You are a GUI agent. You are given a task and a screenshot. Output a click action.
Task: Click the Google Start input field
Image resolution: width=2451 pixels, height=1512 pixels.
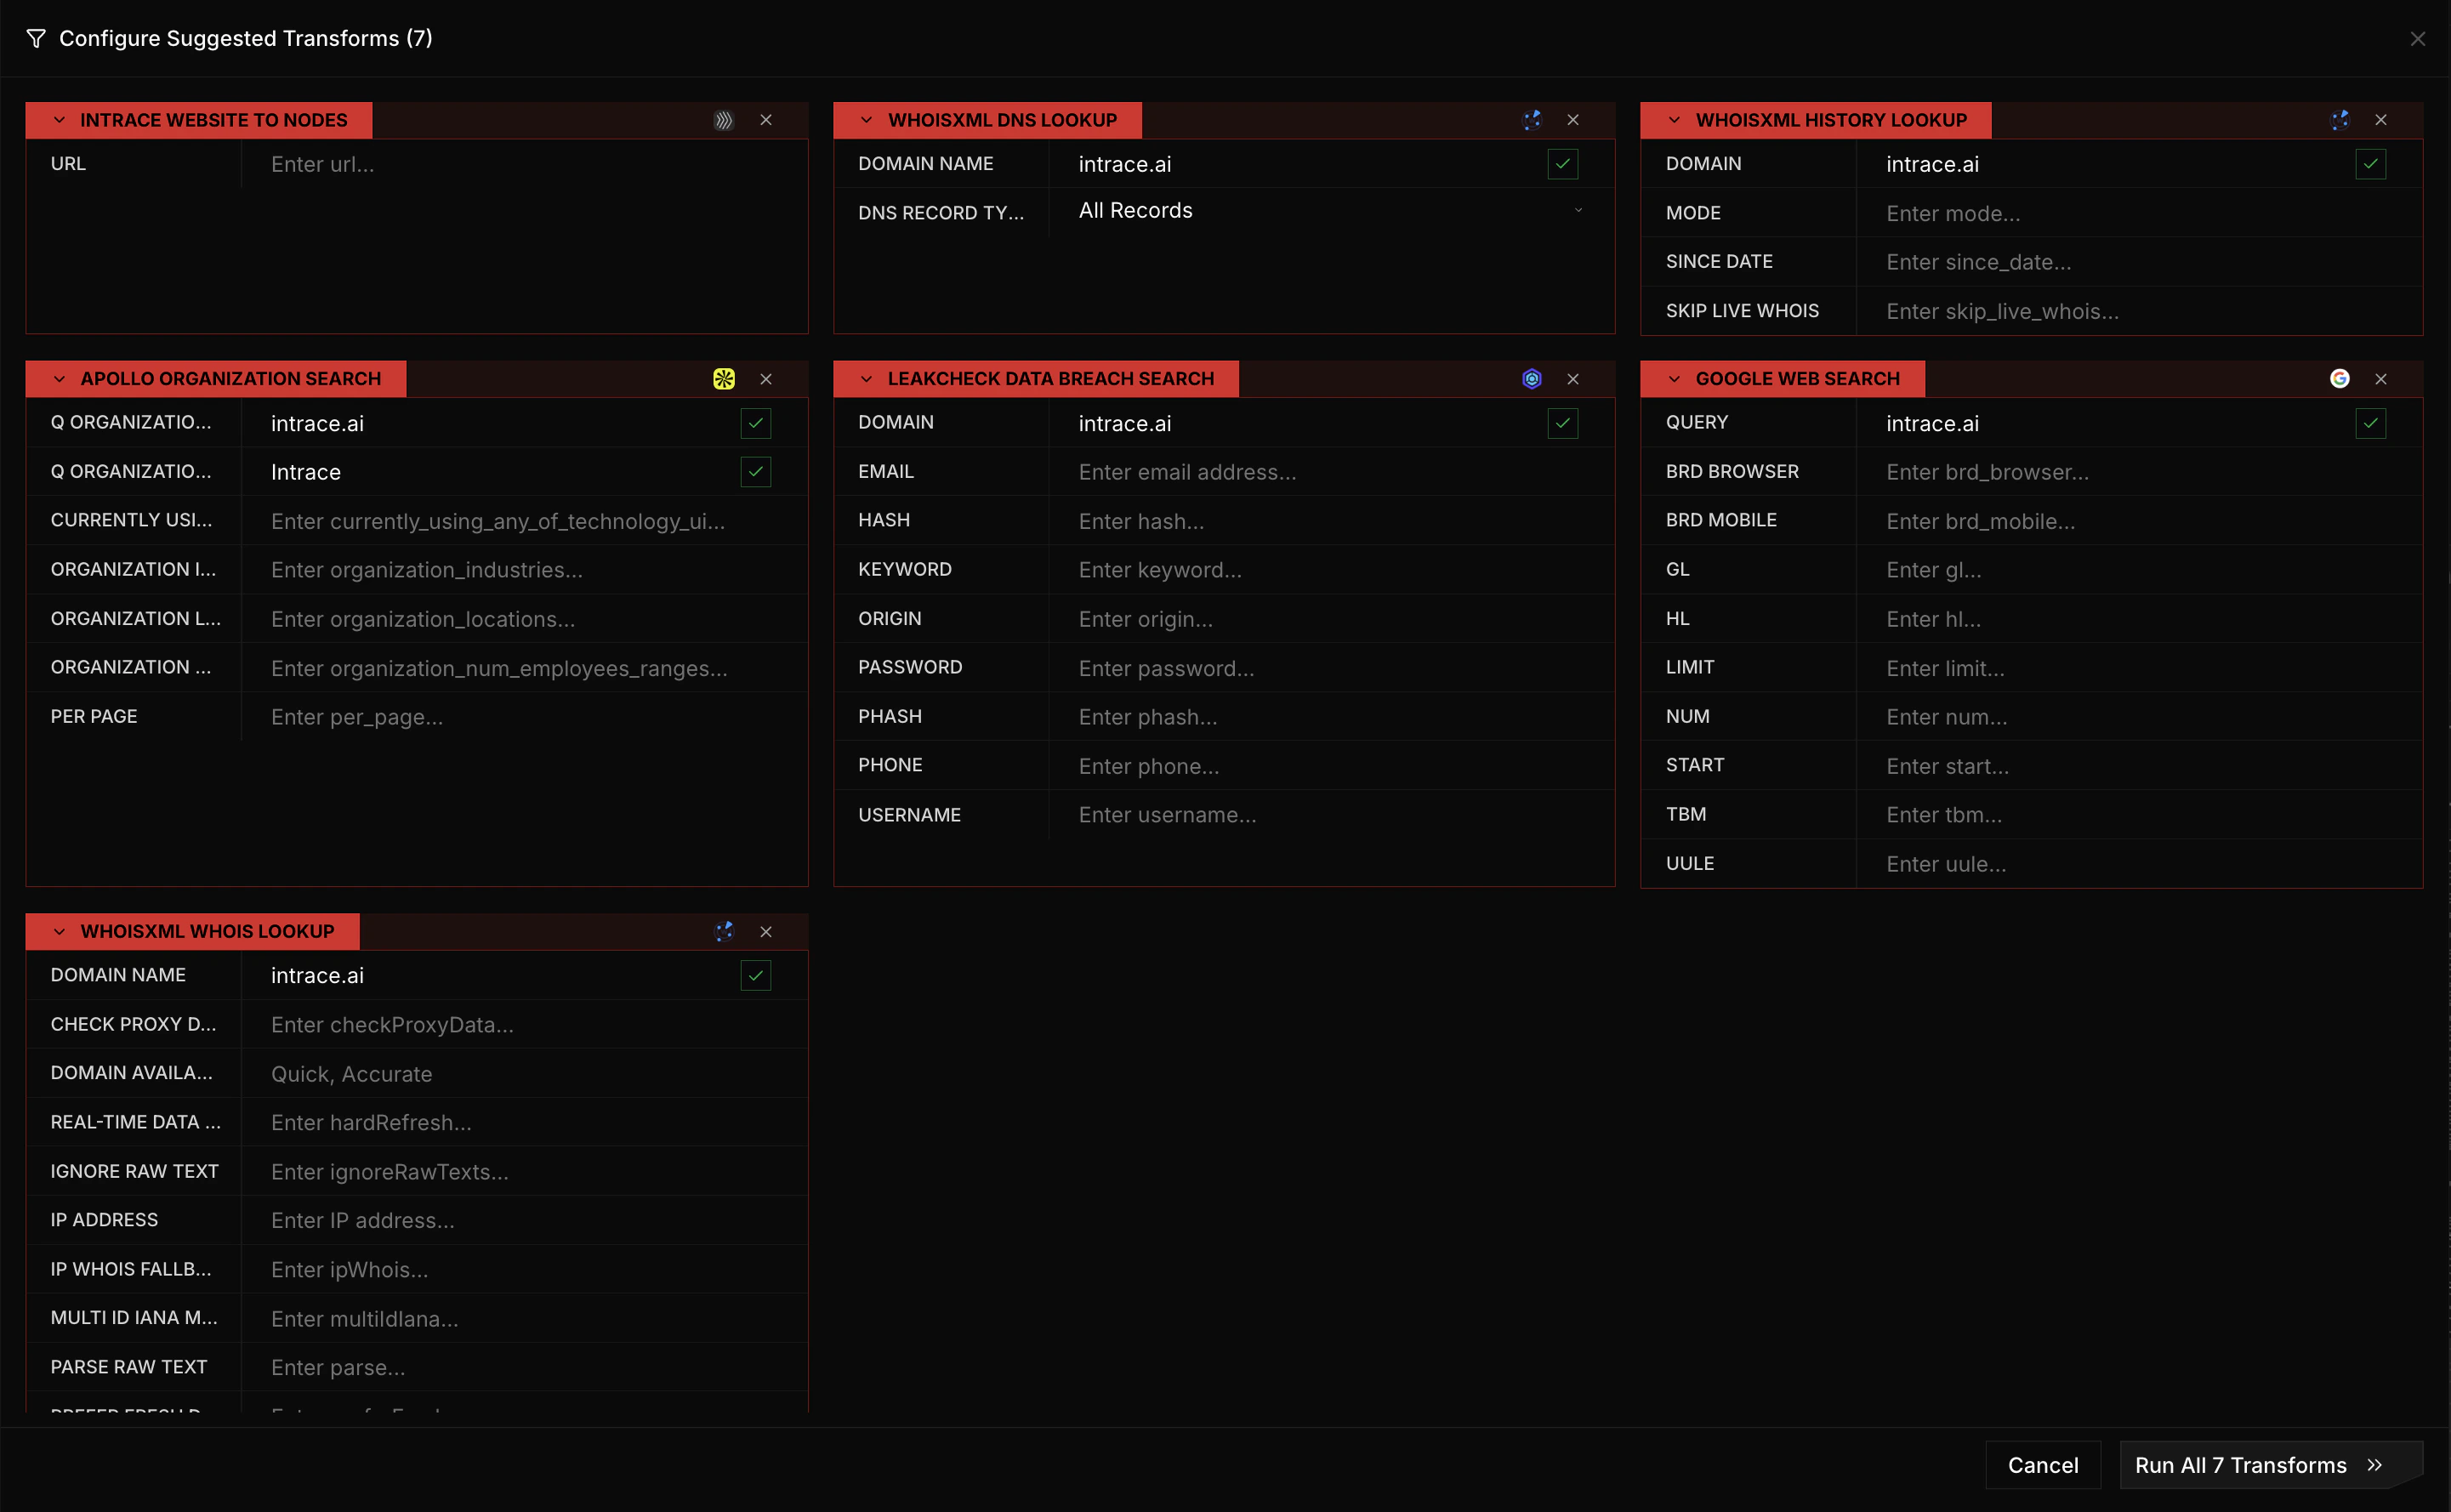(2139, 766)
